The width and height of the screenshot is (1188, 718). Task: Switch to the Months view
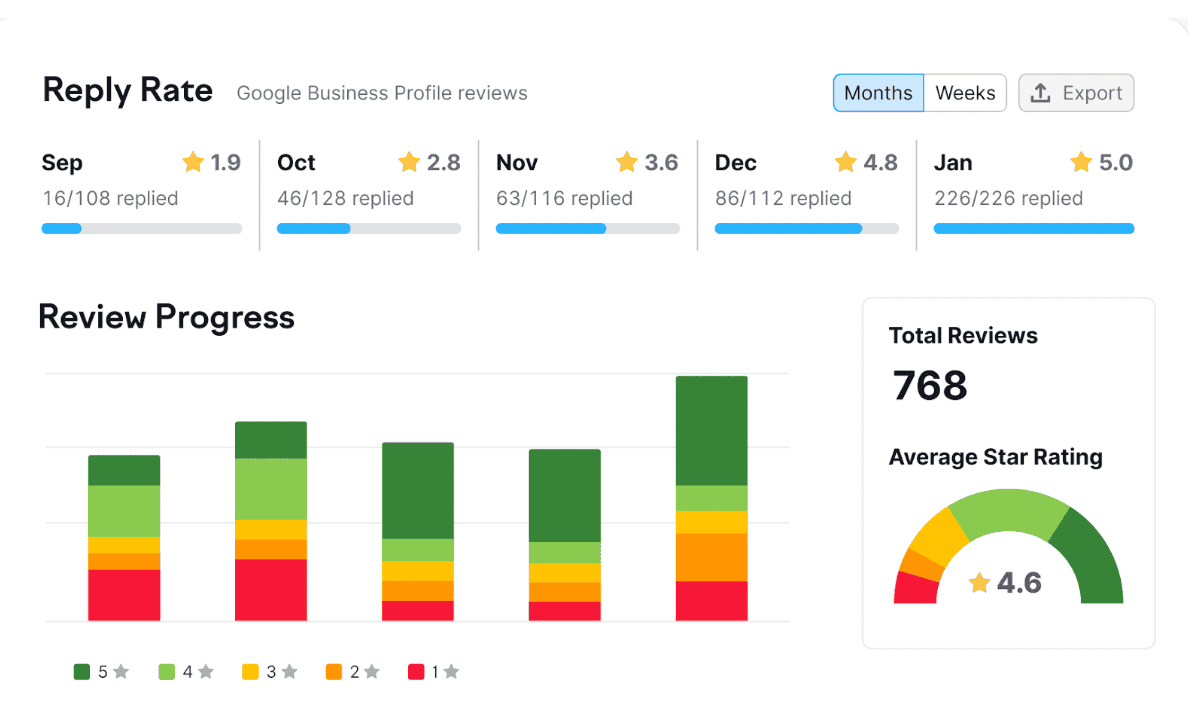pos(878,92)
